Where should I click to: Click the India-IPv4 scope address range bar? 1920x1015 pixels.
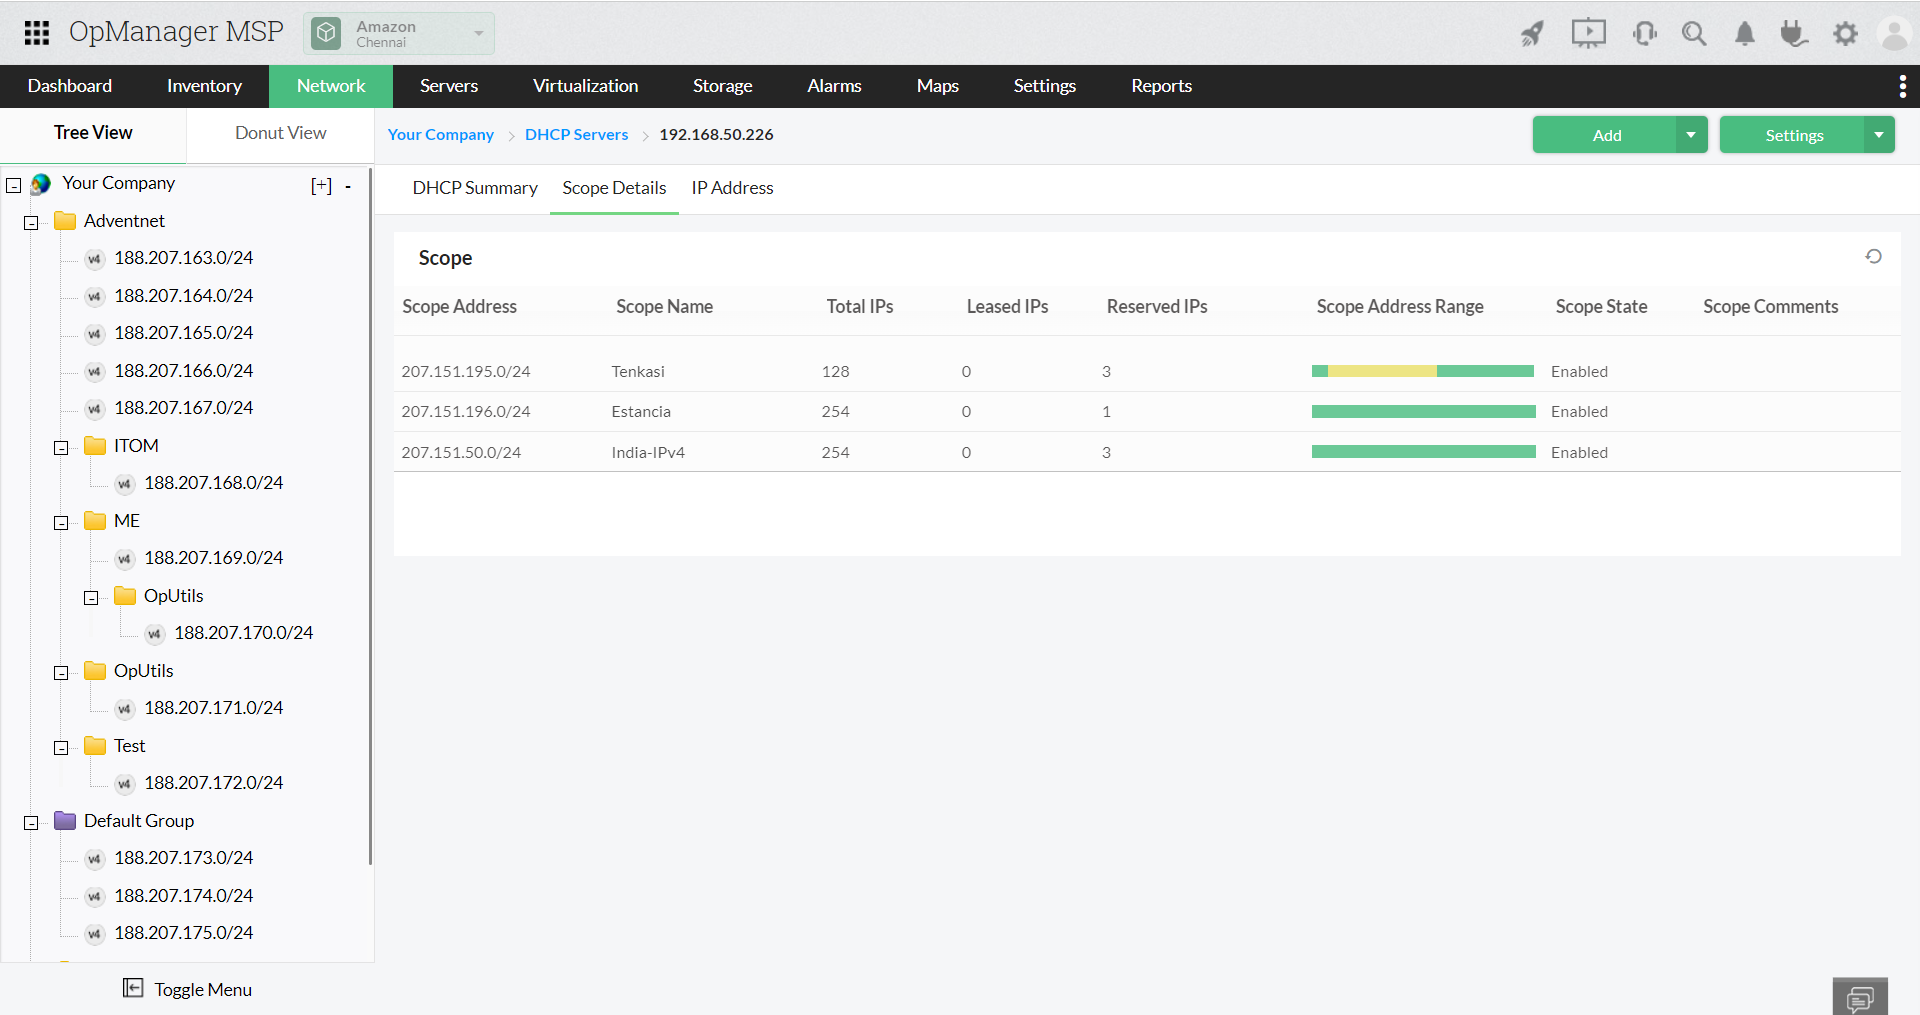(1423, 452)
